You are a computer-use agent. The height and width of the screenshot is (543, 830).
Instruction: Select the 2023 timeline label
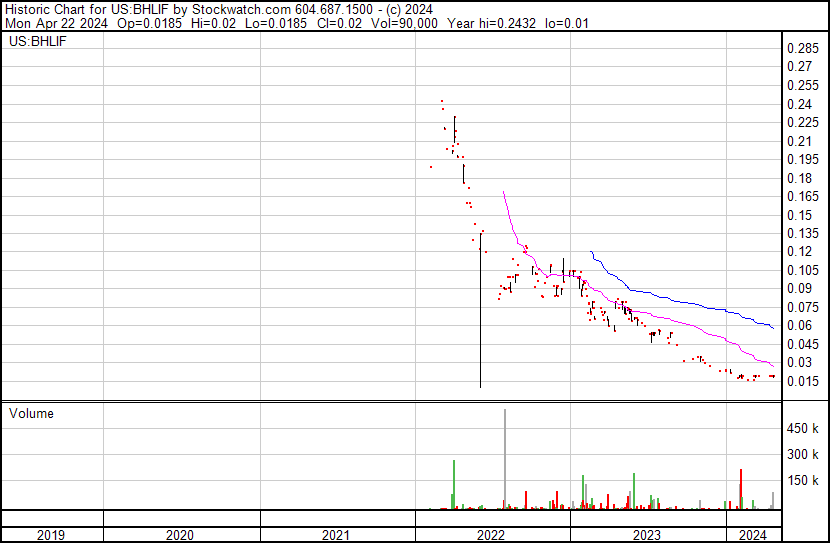coord(648,535)
